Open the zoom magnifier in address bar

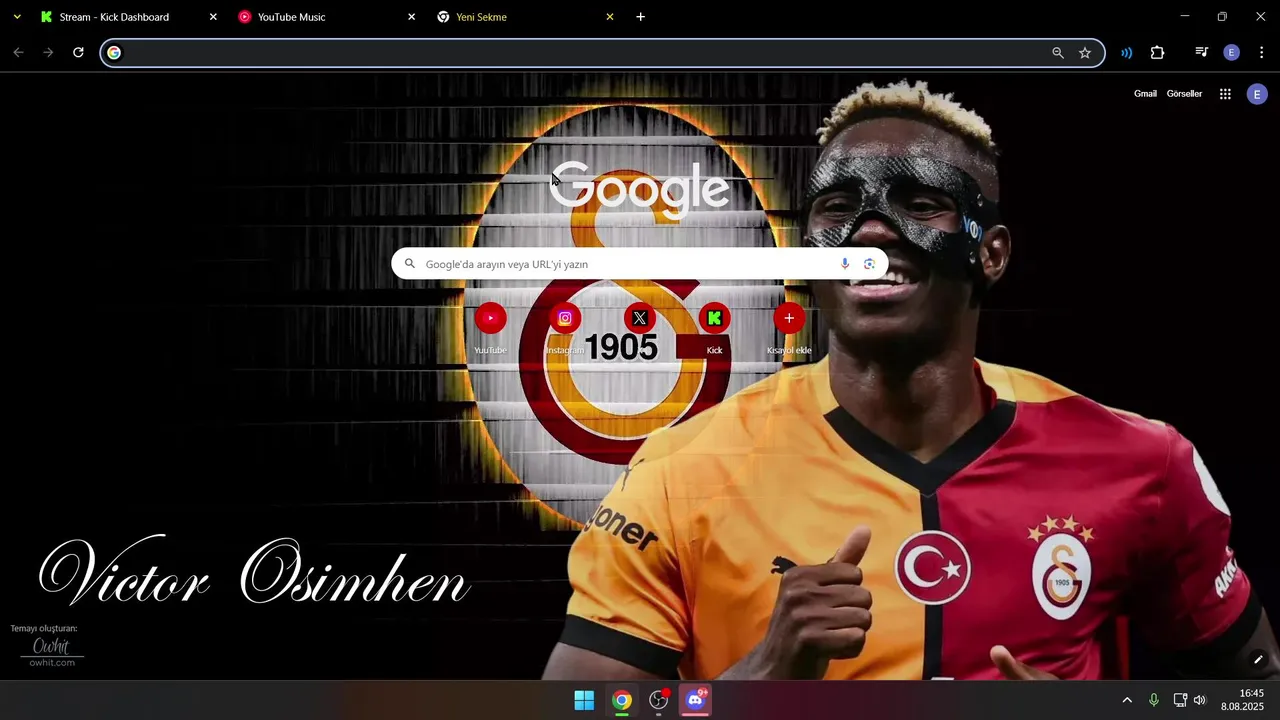coord(1058,53)
